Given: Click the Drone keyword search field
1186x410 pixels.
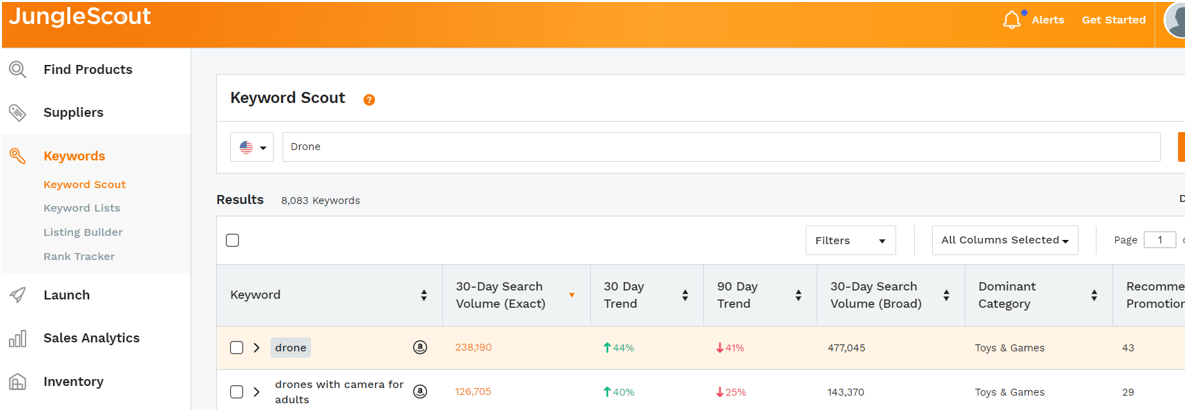Looking at the screenshot, I should (x=722, y=147).
